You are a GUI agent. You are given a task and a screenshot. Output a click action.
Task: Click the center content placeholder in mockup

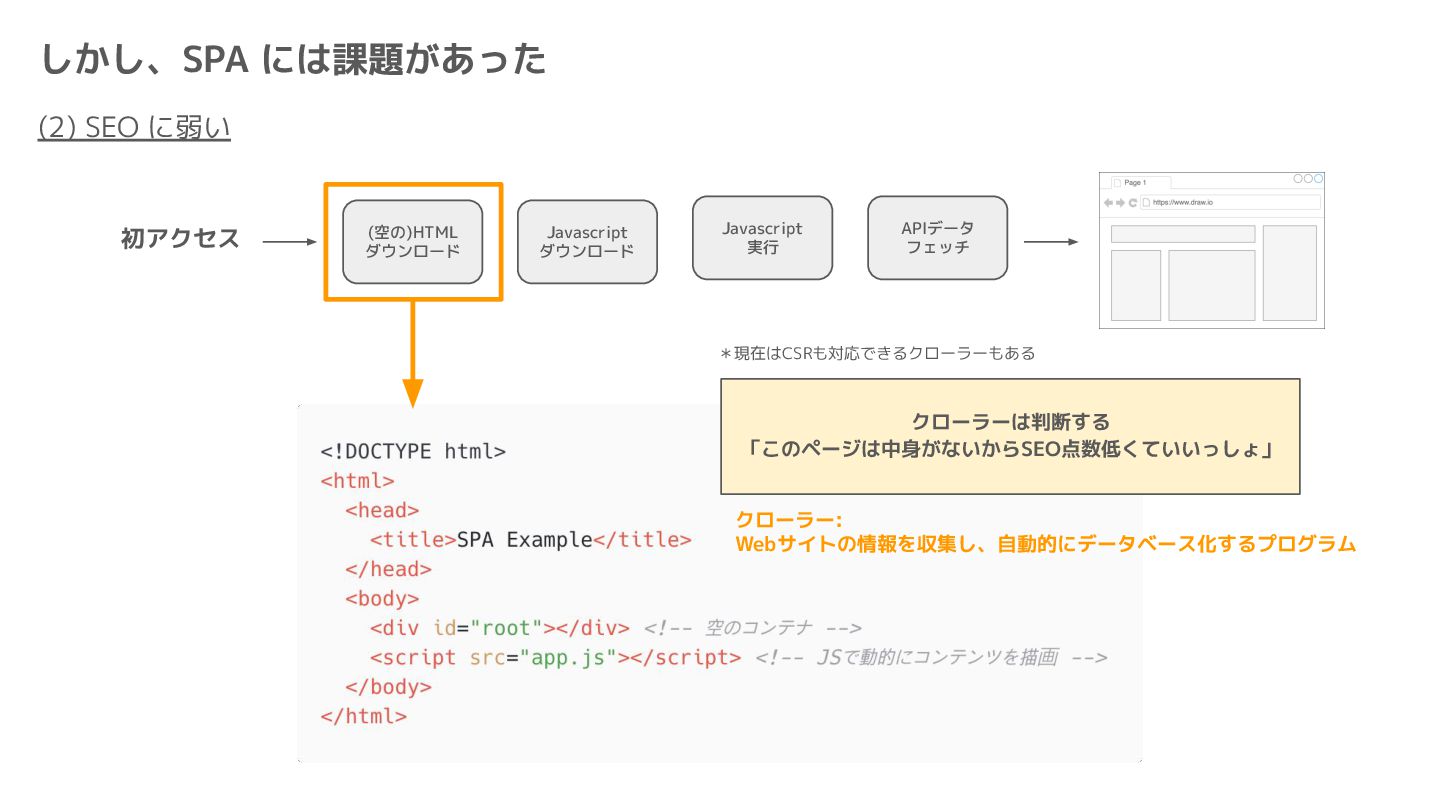coord(1212,285)
